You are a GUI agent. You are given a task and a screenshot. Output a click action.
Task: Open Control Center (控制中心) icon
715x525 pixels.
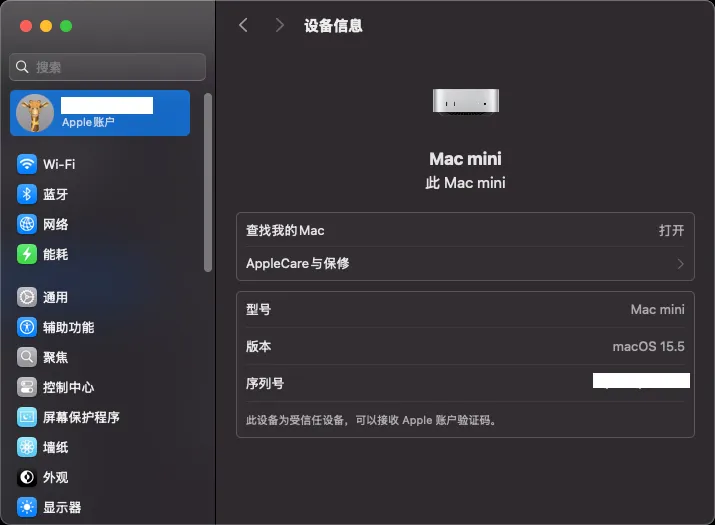coord(27,387)
